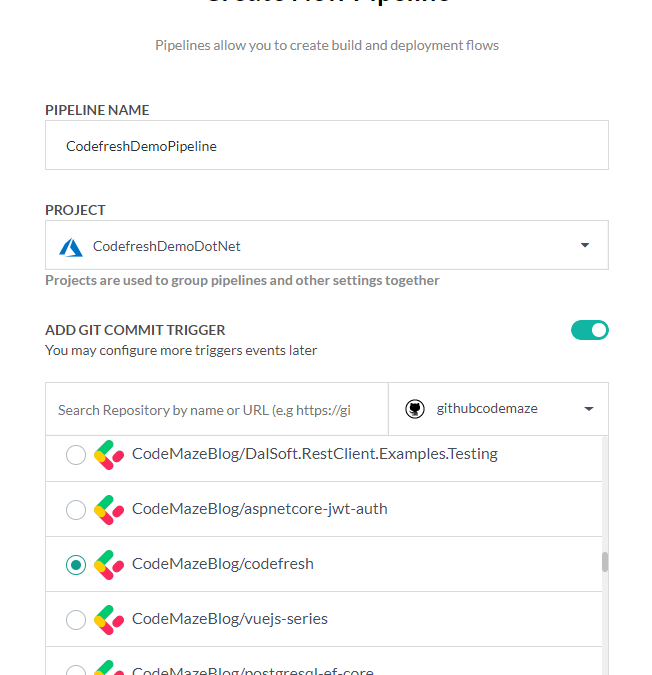Expand the githubcodemaze provider dropdown arrow
This screenshot has height=675, width=652.
pyautogui.click(x=588, y=409)
